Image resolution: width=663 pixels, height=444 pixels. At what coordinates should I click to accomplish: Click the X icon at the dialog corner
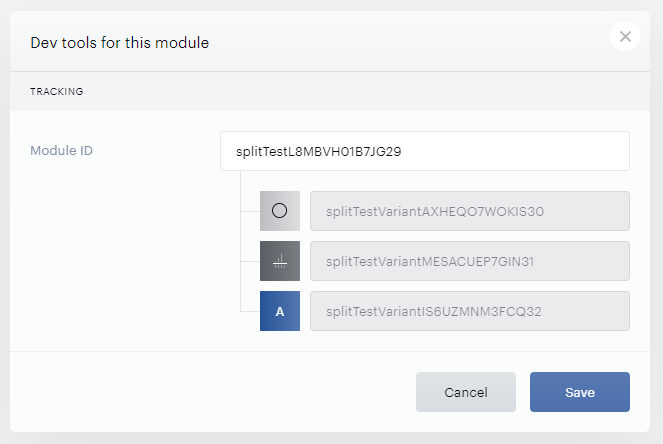(x=625, y=36)
